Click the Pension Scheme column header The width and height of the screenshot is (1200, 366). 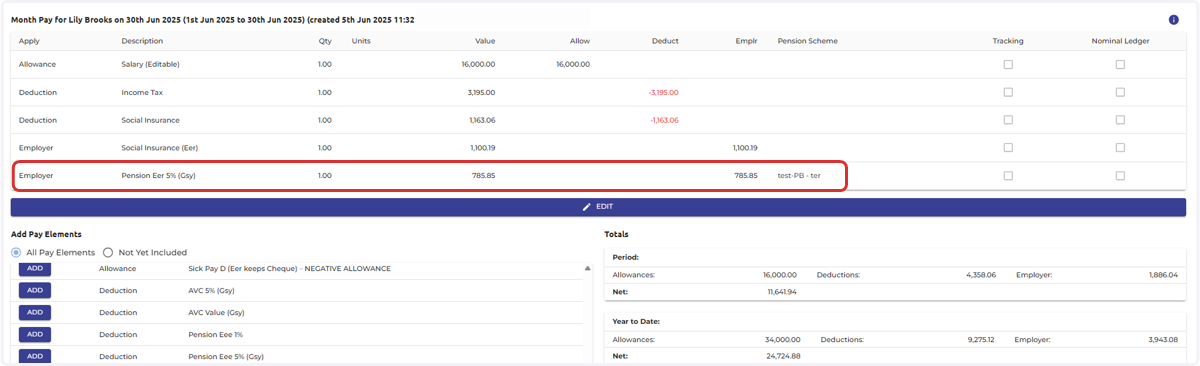point(808,41)
